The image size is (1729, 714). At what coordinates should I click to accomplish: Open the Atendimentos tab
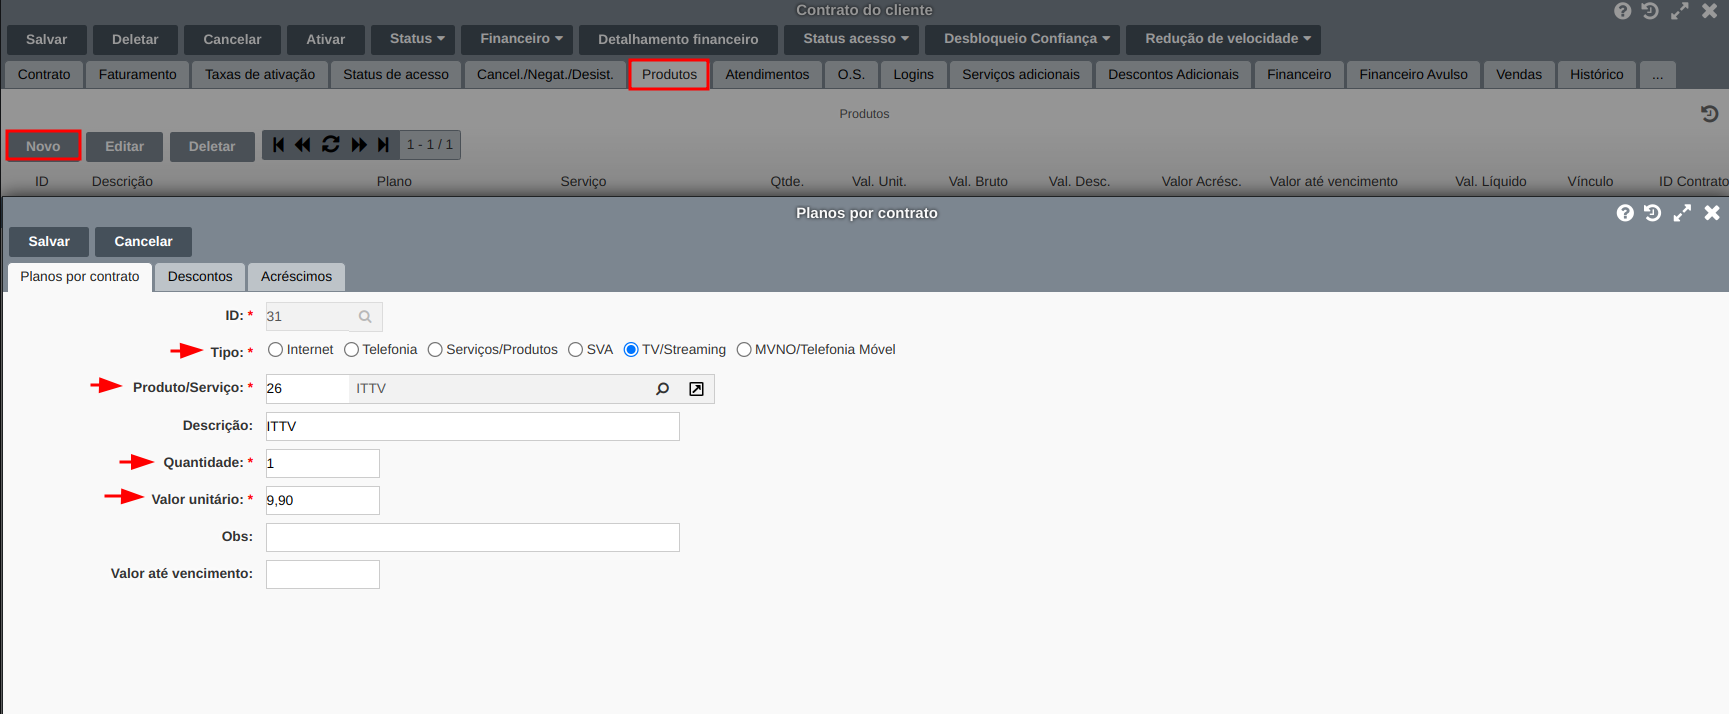pyautogui.click(x=767, y=75)
